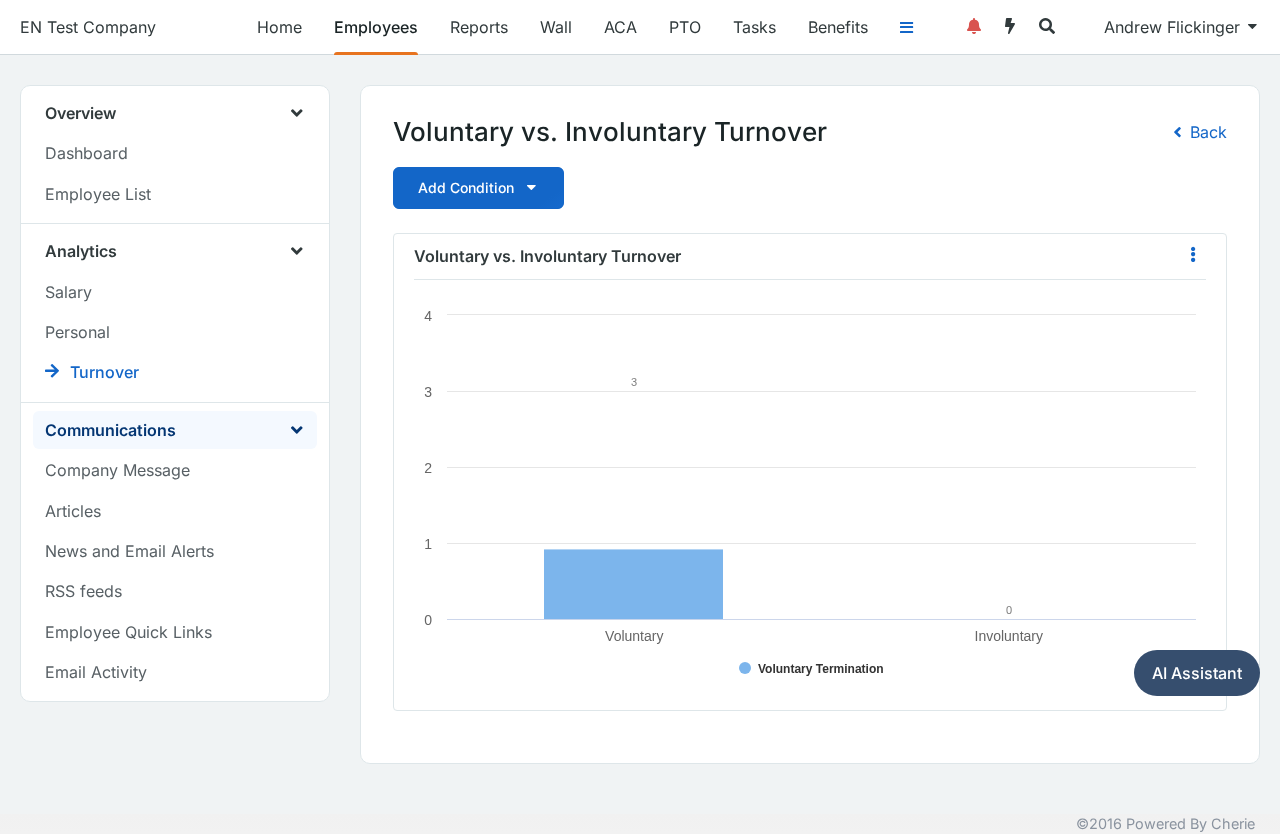Click the arrow icon beside Turnover

(x=52, y=371)
